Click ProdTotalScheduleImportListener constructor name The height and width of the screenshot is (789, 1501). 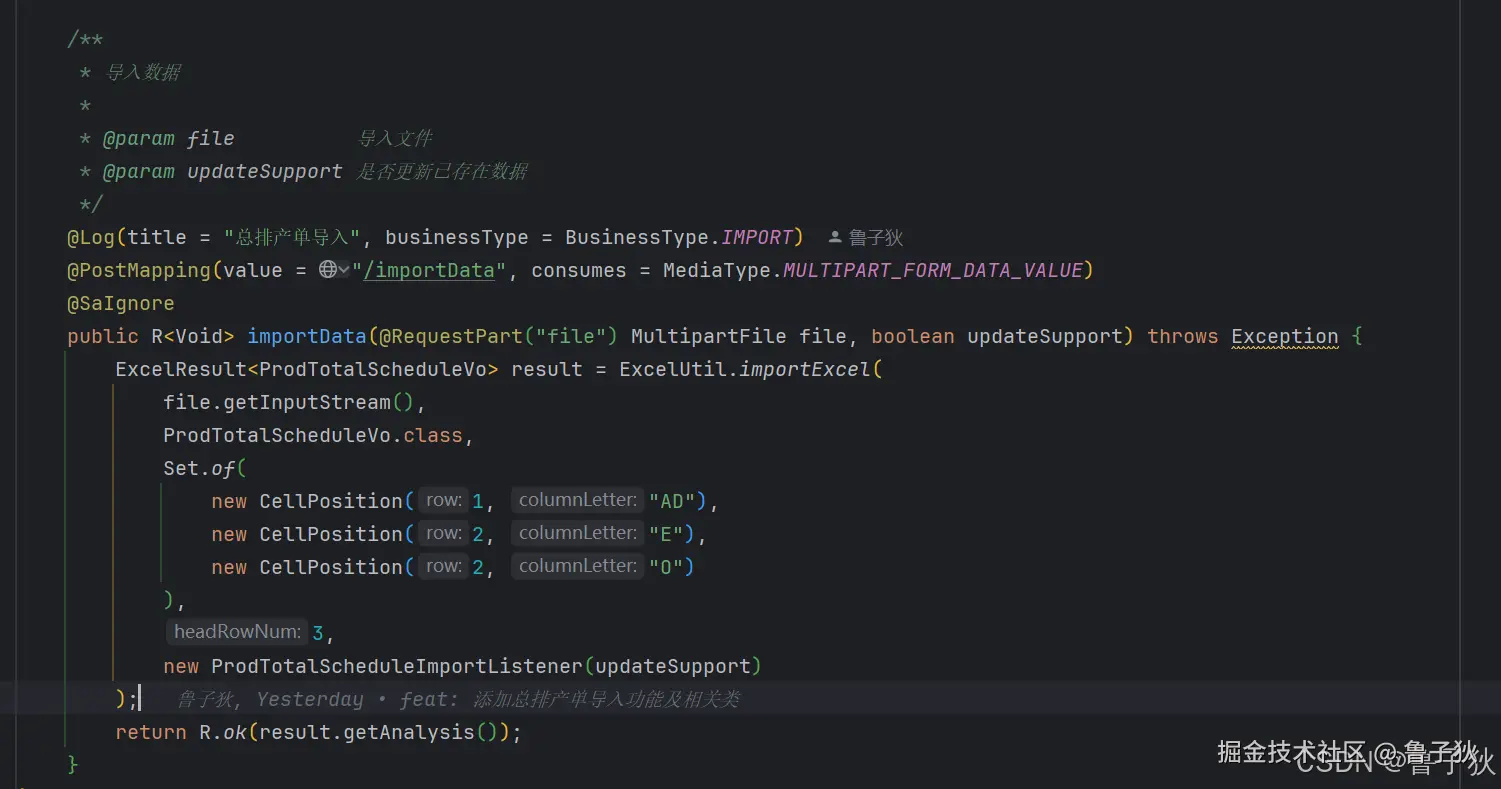pos(397,665)
